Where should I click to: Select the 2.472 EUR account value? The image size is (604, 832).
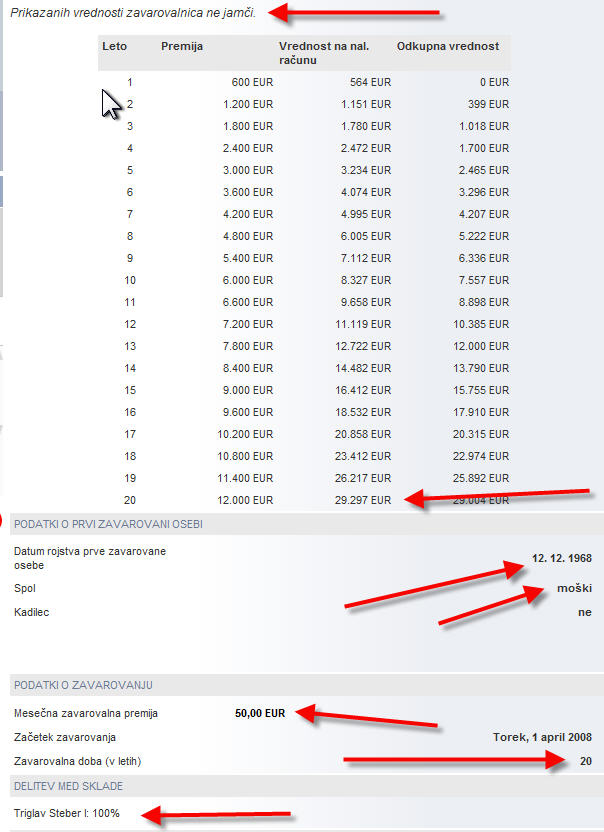[366, 149]
